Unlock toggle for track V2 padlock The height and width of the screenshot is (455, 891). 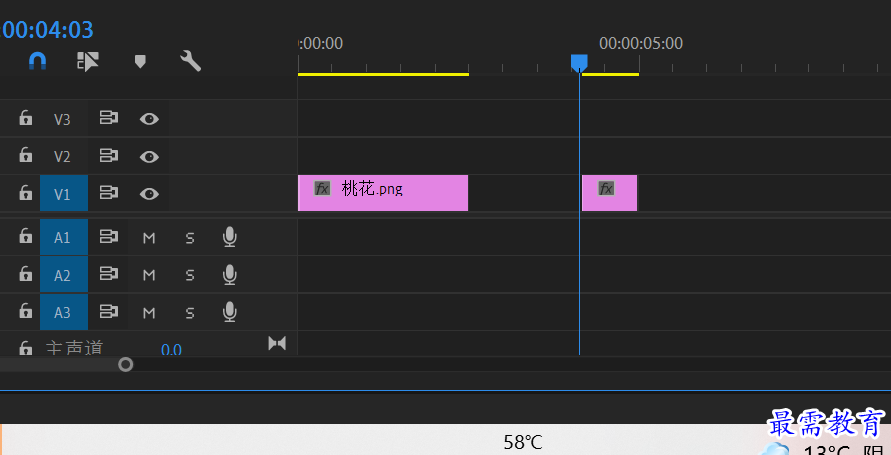tap(26, 156)
